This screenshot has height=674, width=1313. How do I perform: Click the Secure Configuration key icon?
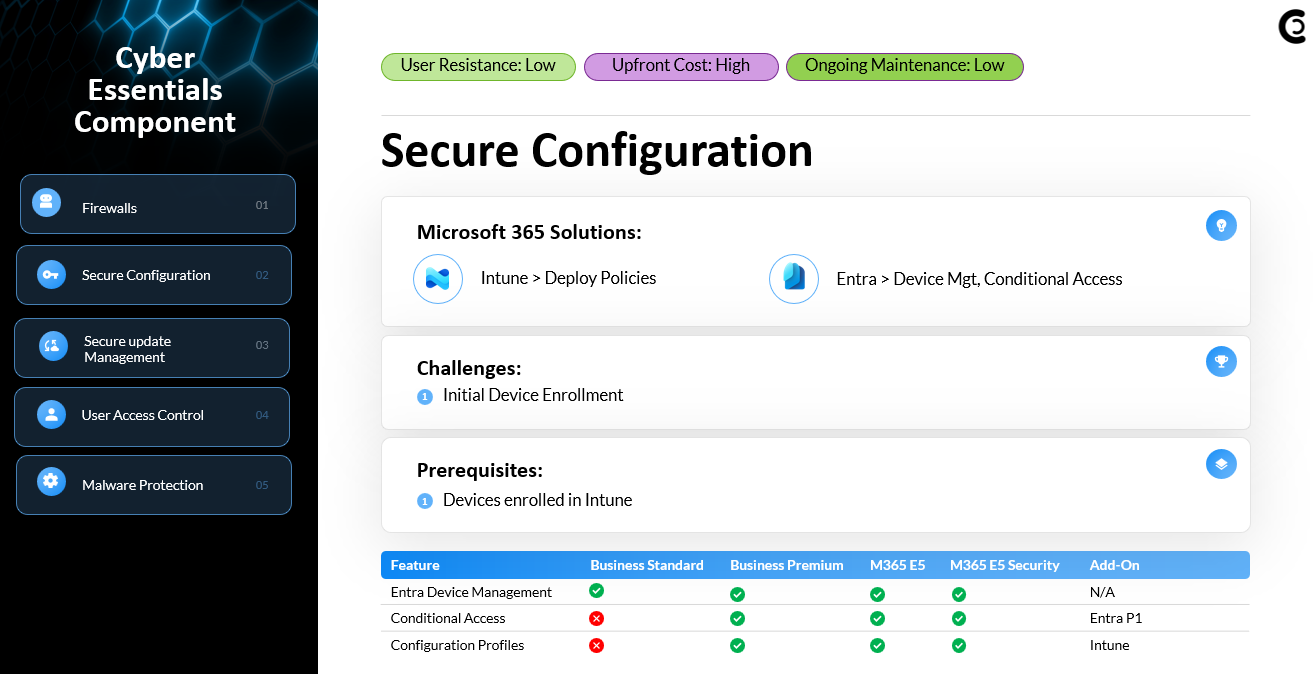point(51,275)
